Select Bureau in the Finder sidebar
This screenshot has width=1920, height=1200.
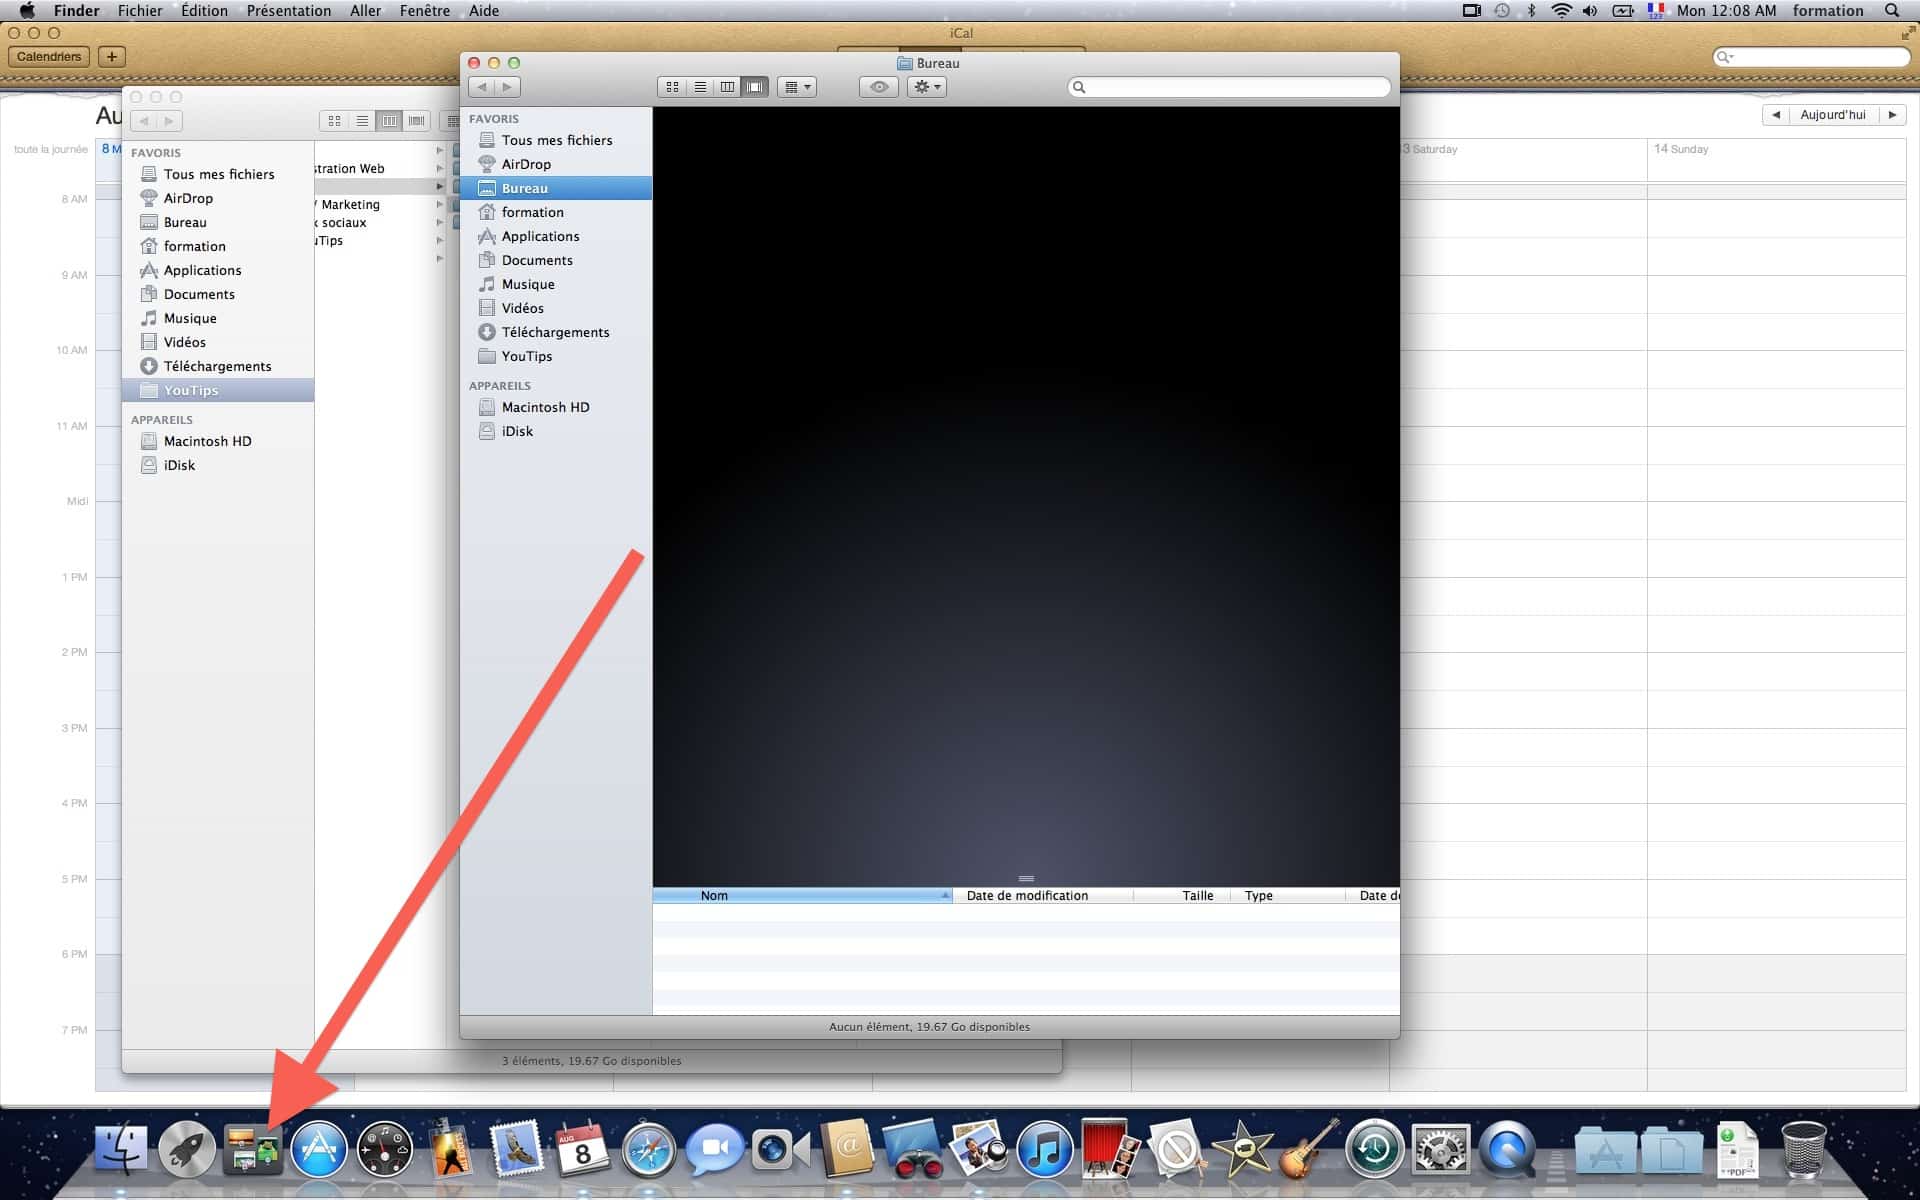pyautogui.click(x=524, y=187)
